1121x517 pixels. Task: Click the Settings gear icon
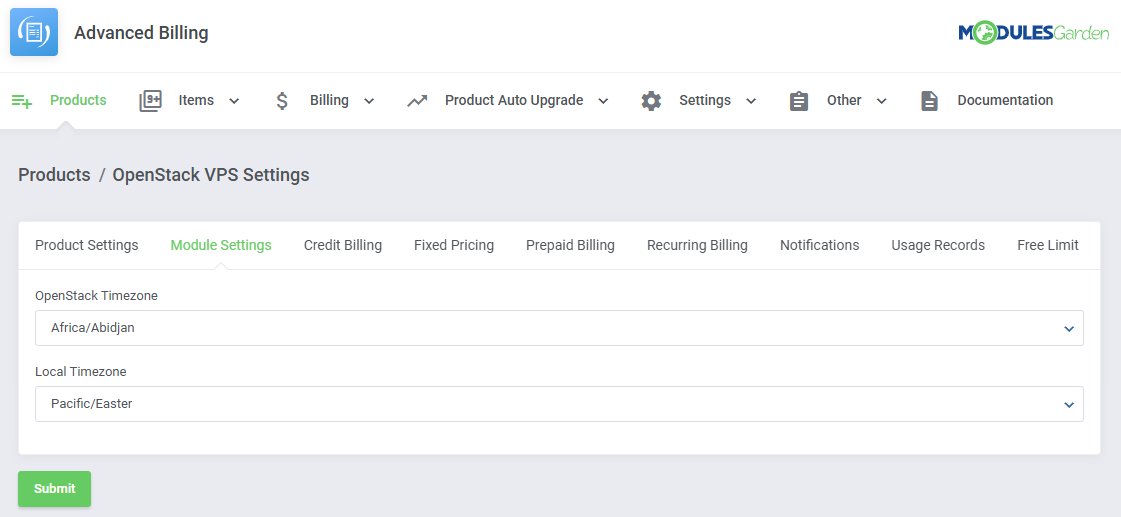click(651, 101)
